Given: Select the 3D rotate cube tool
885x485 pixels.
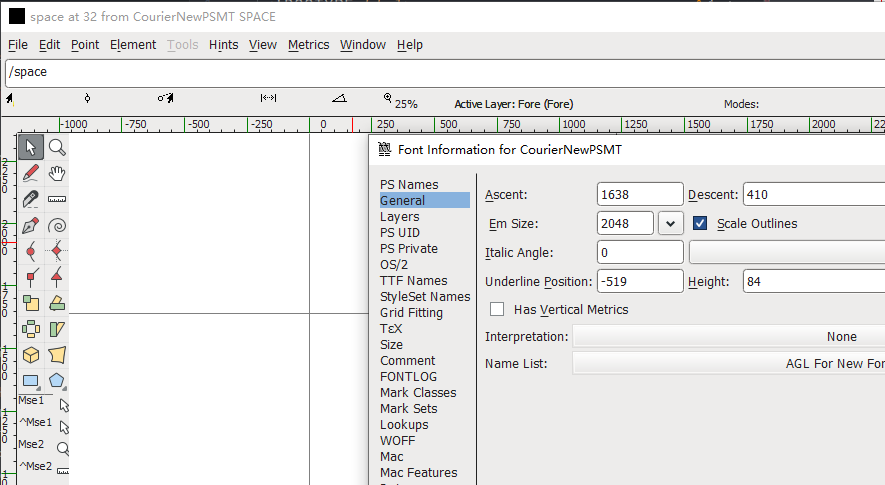Looking at the screenshot, I should coord(30,355).
